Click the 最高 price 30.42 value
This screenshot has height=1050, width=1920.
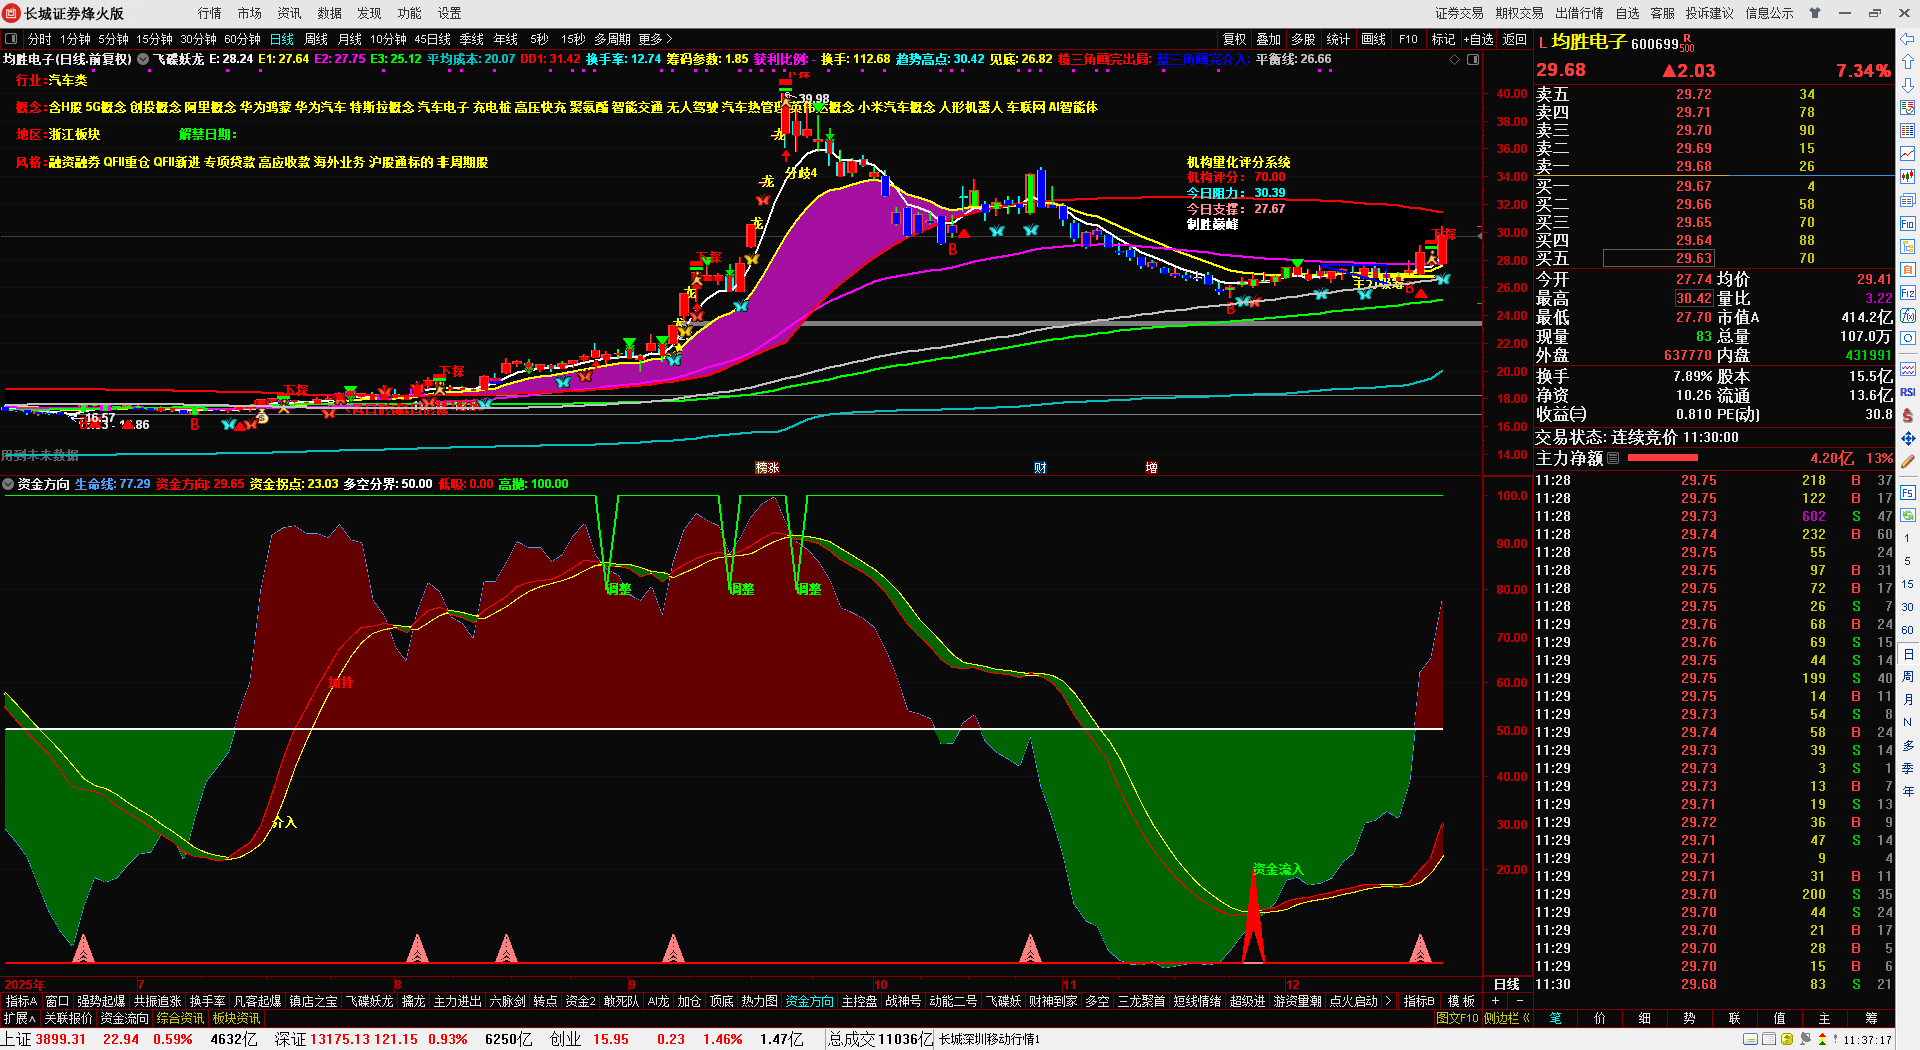1694,298
